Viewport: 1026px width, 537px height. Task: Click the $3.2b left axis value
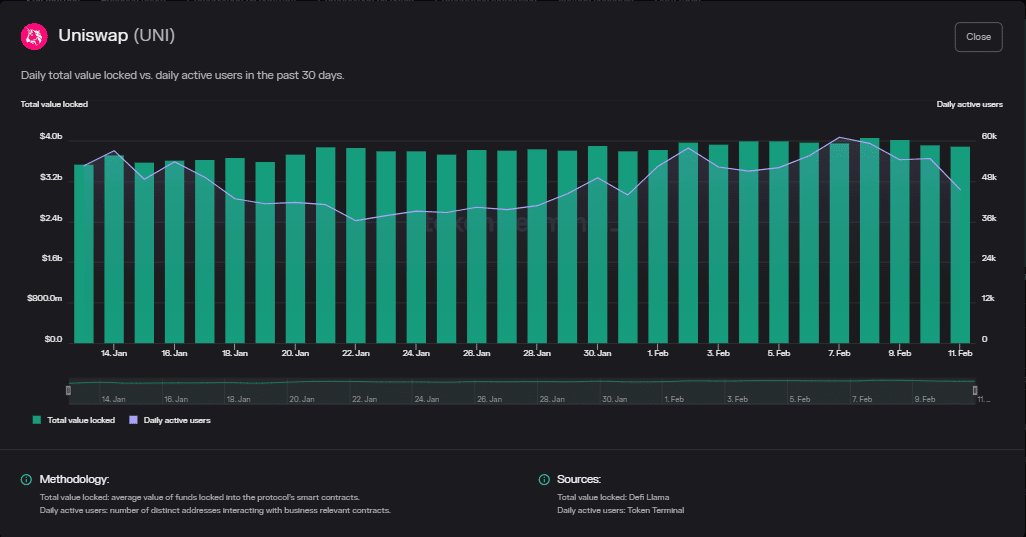(x=51, y=177)
